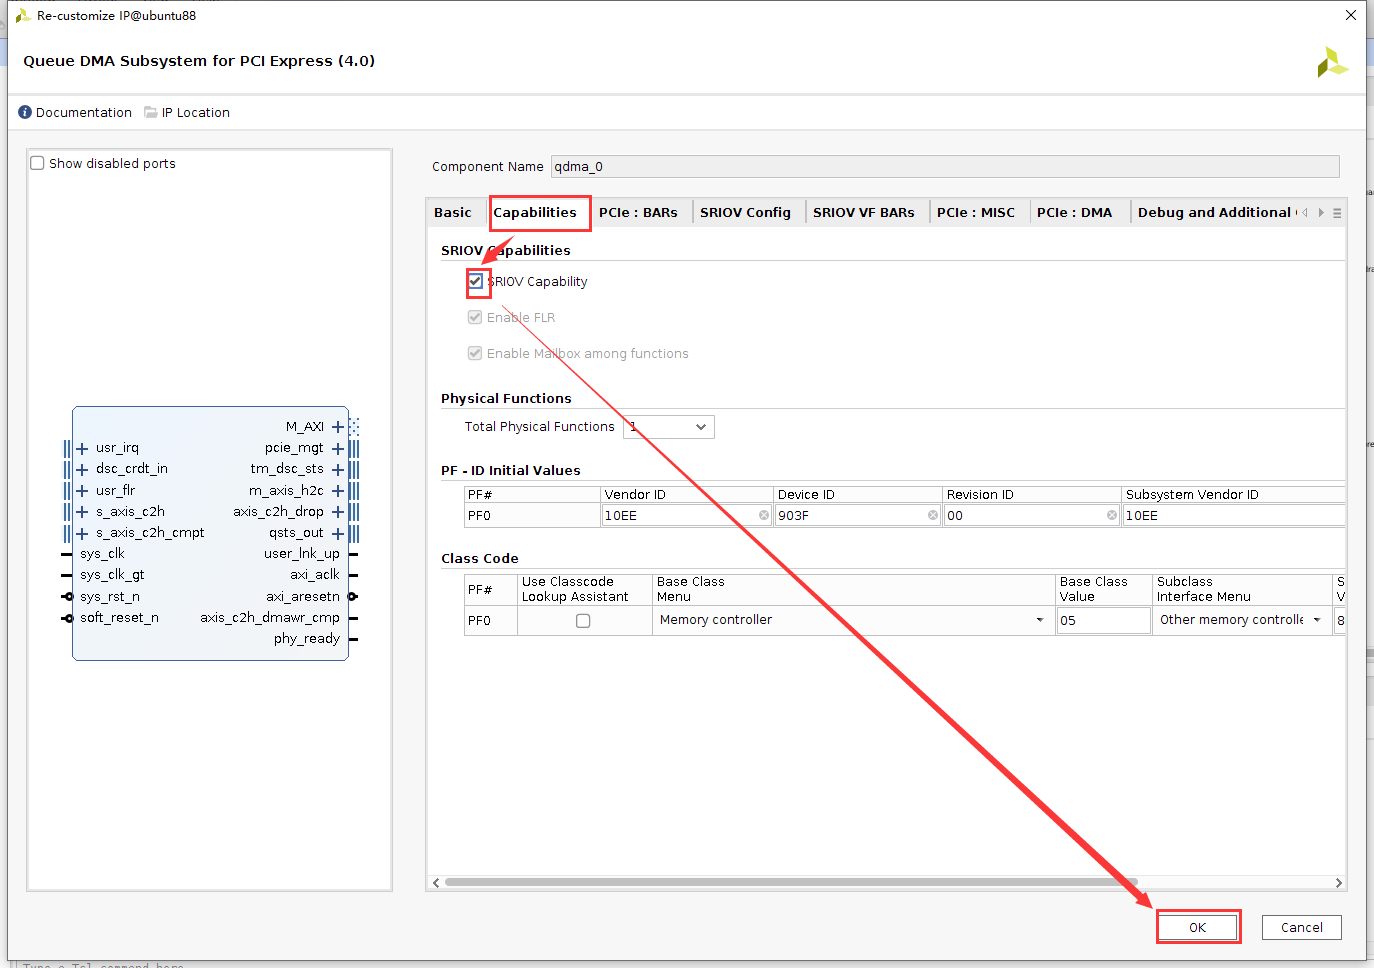Select the sys_clk_gt port label
The image size is (1374, 968).
pos(112,574)
